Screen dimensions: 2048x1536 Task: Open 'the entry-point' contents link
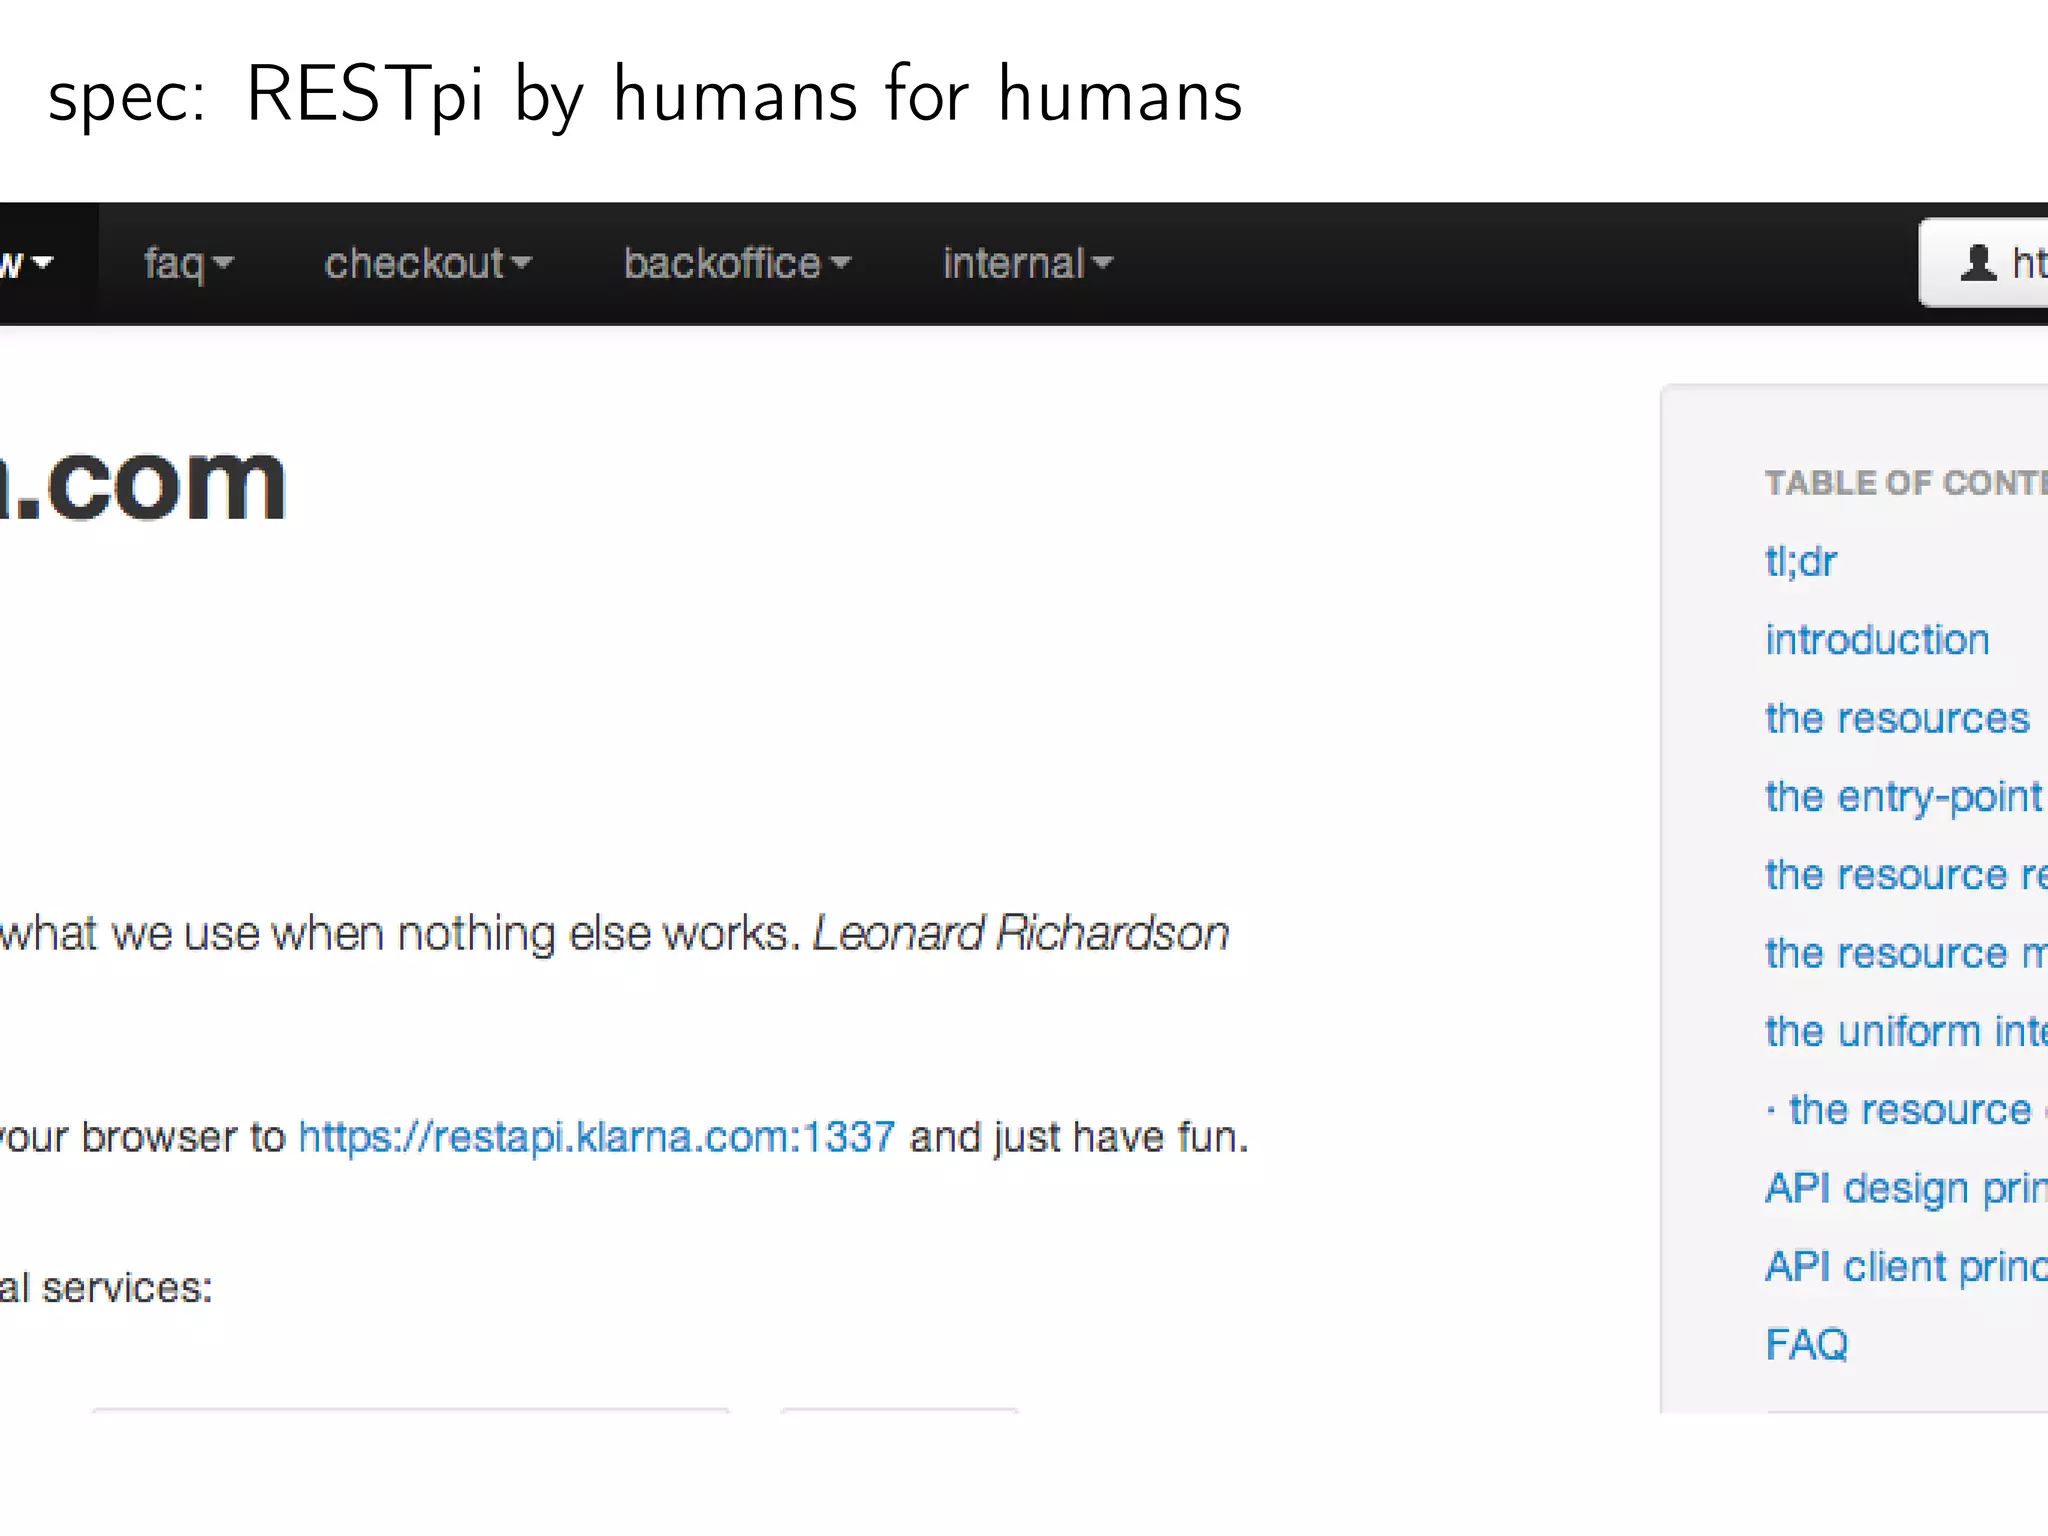pos(1903,797)
